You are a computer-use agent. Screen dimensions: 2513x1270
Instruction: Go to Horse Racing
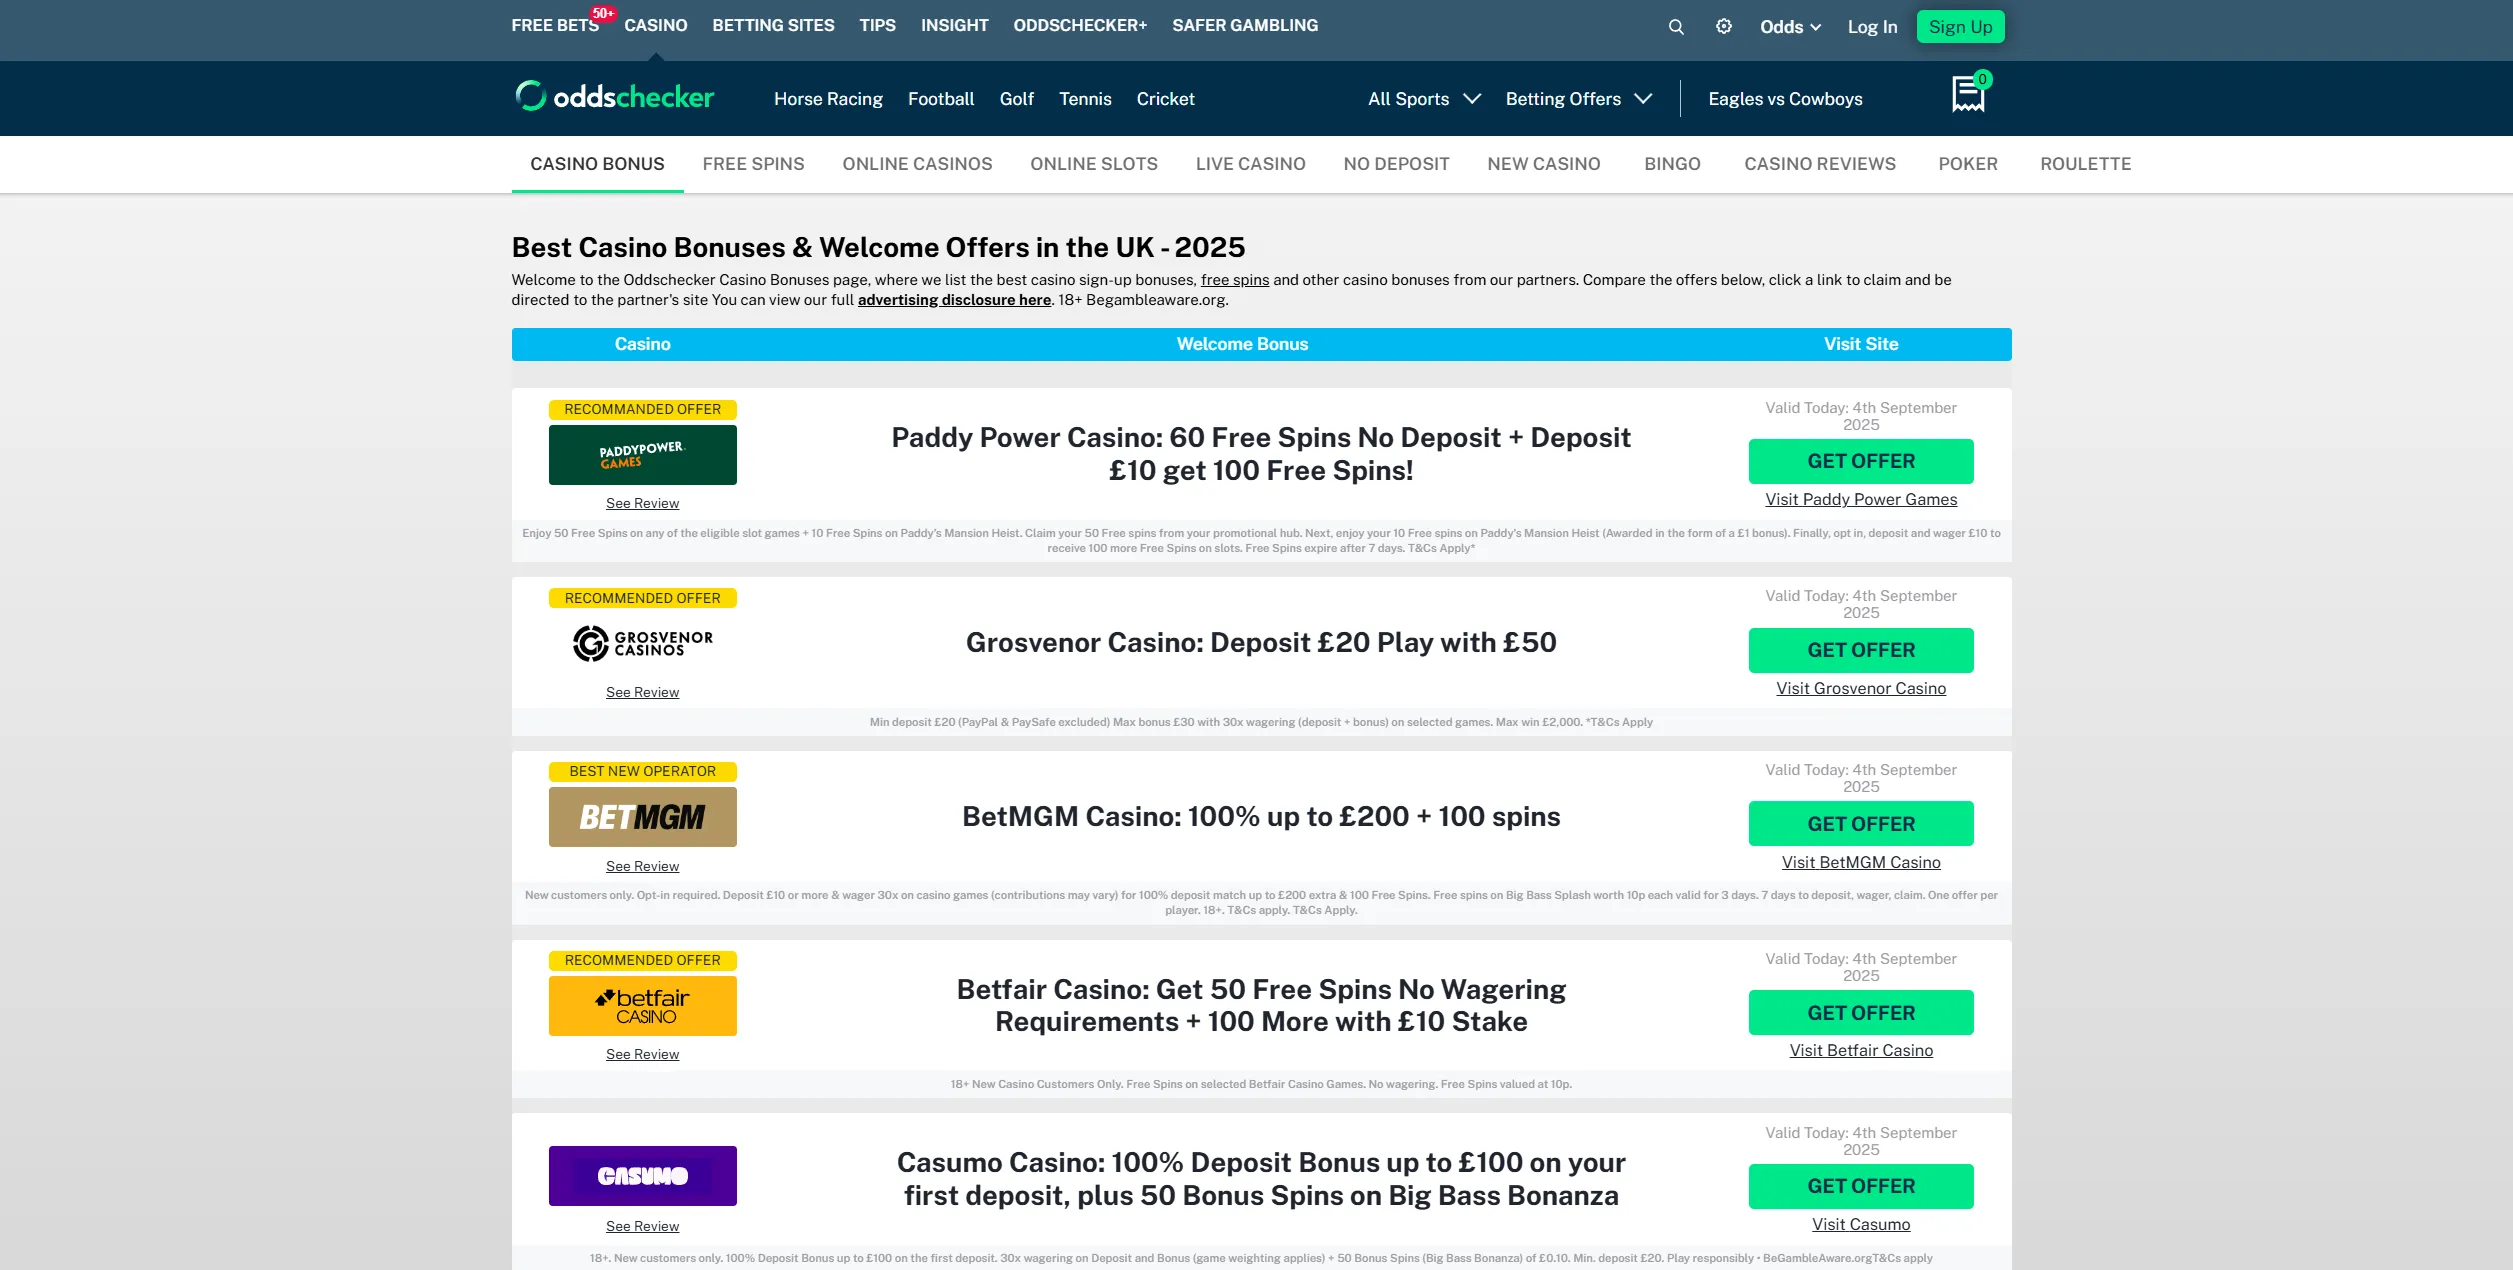coord(828,98)
